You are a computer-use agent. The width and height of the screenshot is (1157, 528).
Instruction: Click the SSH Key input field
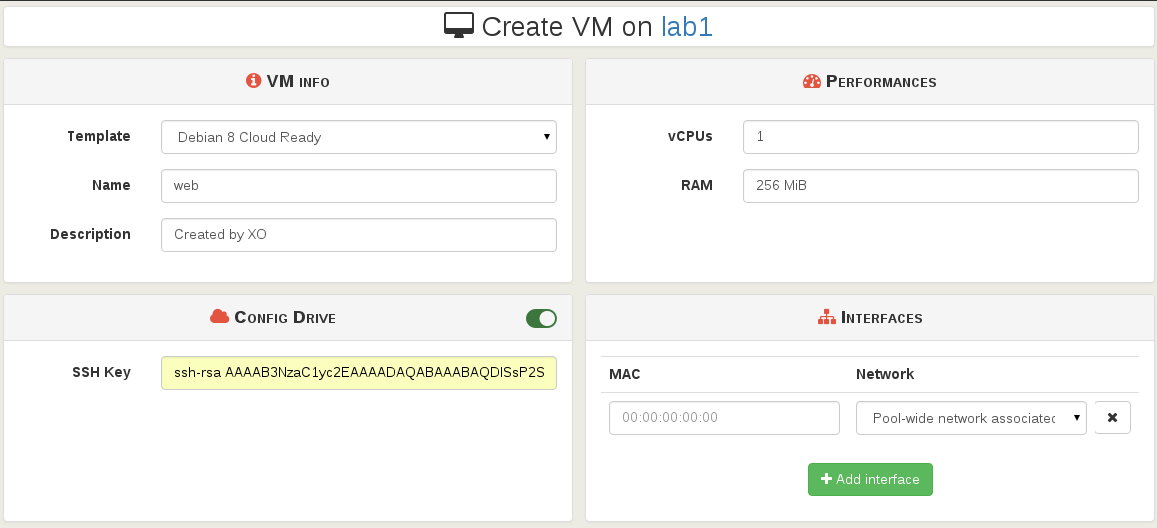coord(359,373)
